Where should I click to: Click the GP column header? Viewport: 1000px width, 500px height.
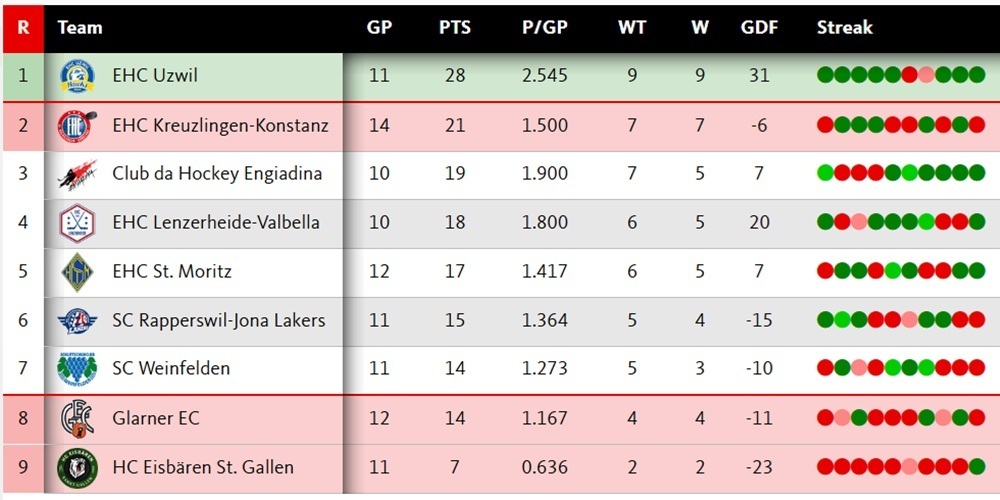click(379, 28)
